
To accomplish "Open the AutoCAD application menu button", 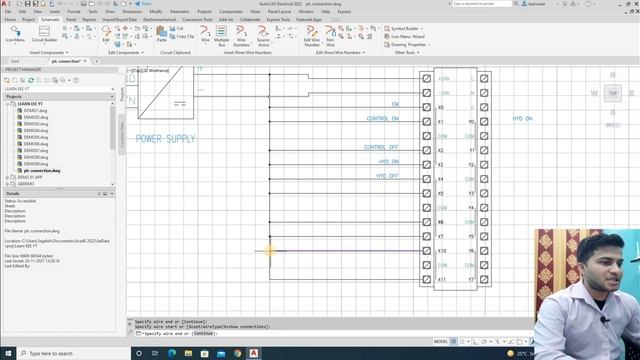I will tap(5, 4).
